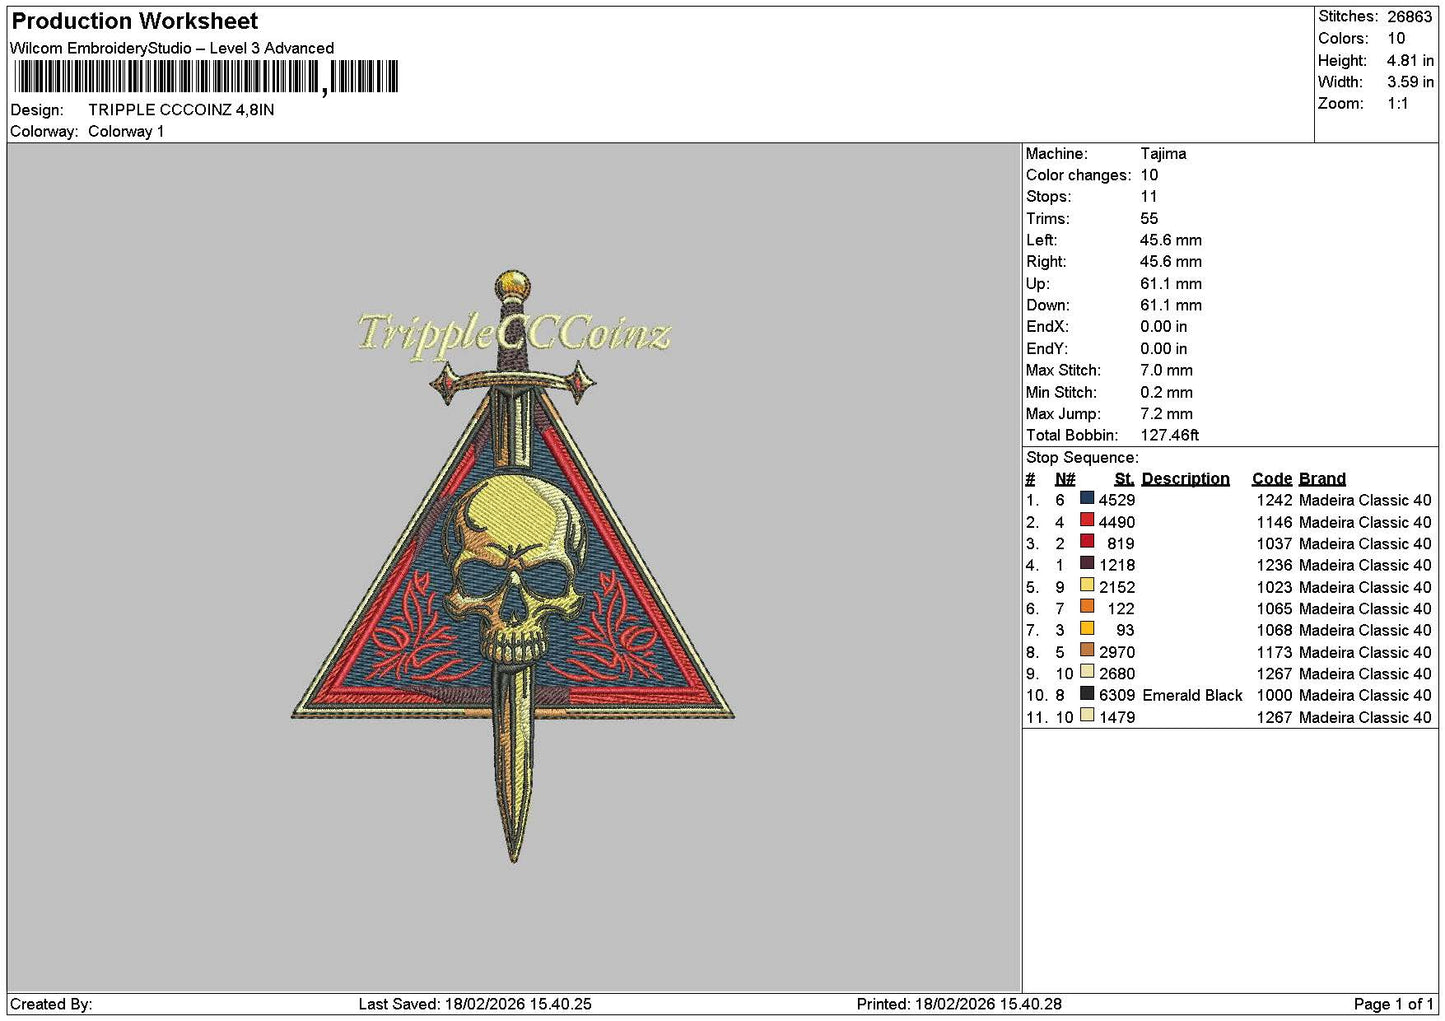Click the skull embroidery design preview
Viewport: 1445px width, 1021px height.
point(513,566)
